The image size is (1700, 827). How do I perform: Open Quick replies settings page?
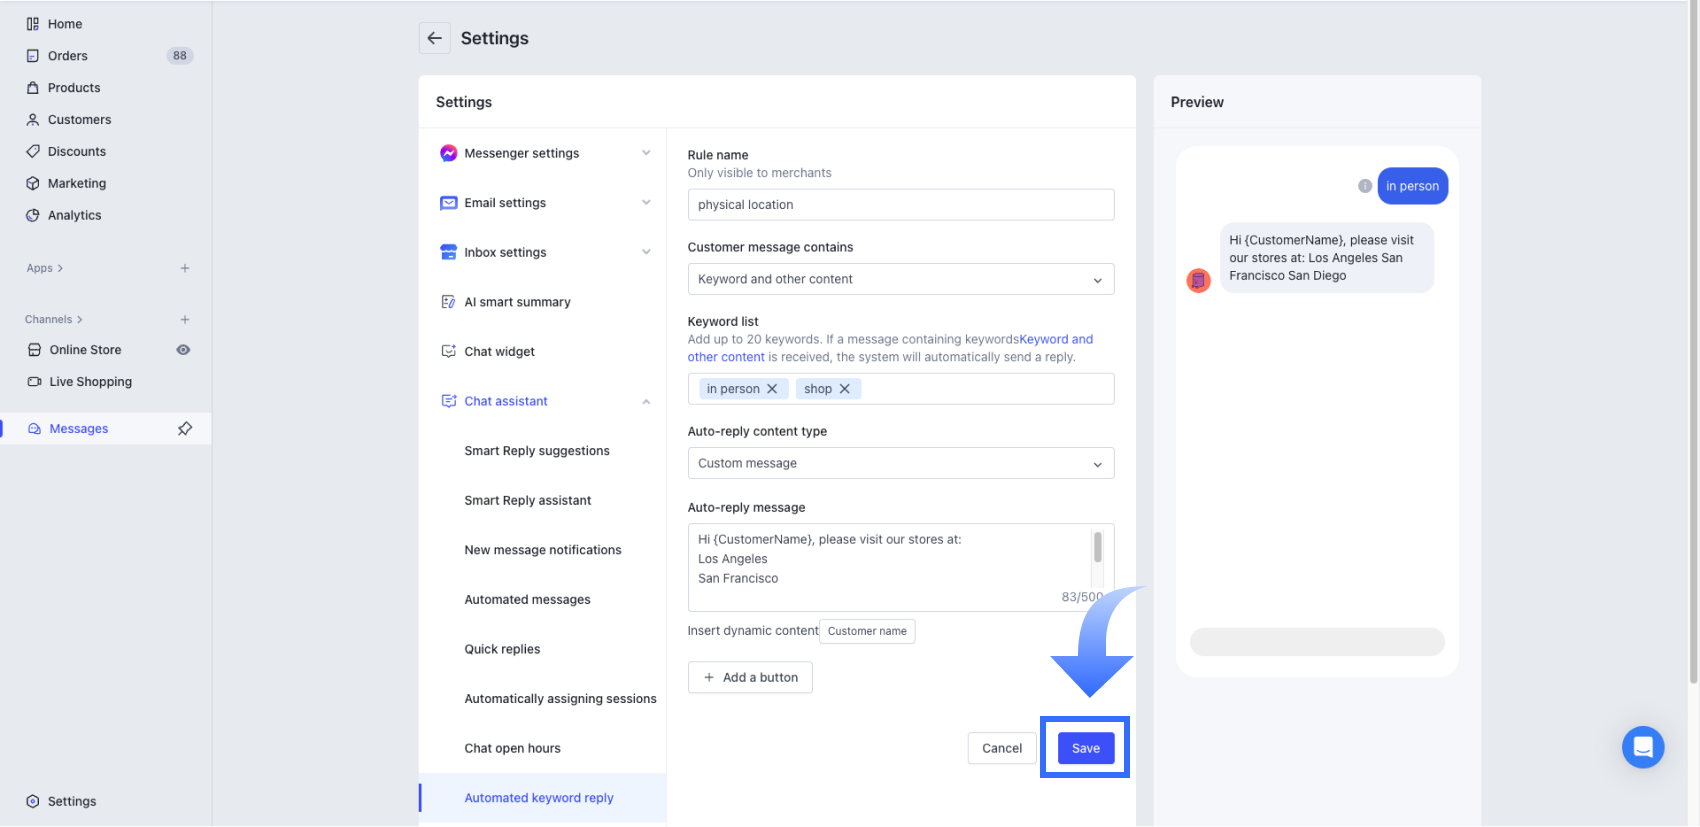(502, 649)
